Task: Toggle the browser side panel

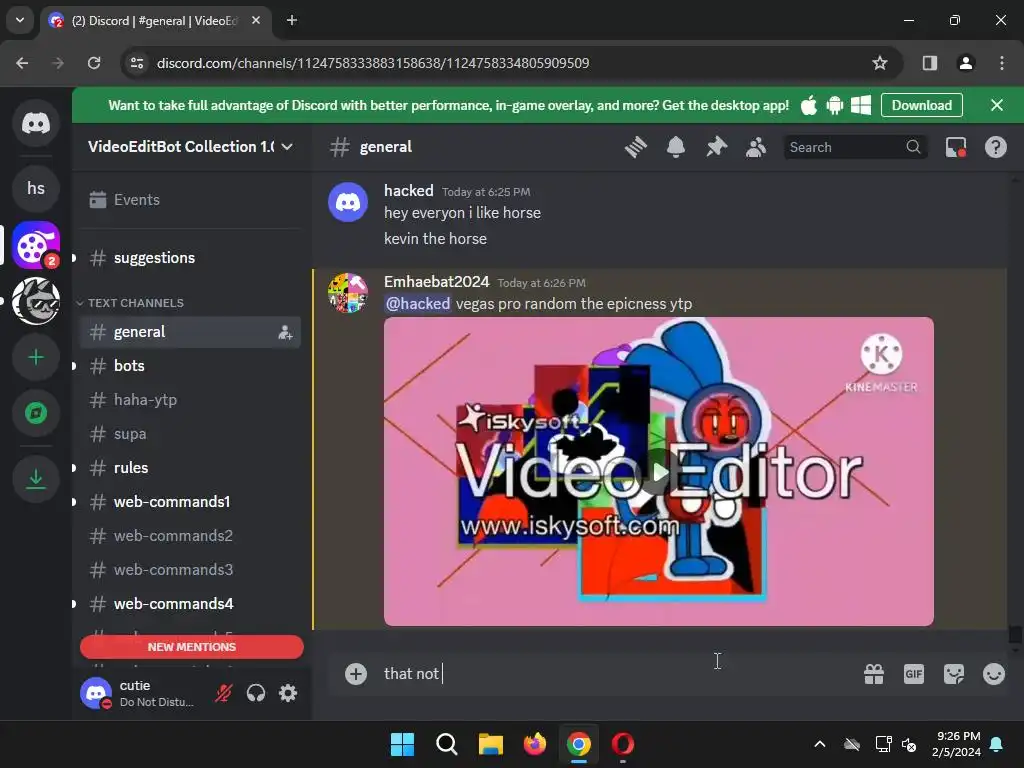Action: coord(929,63)
